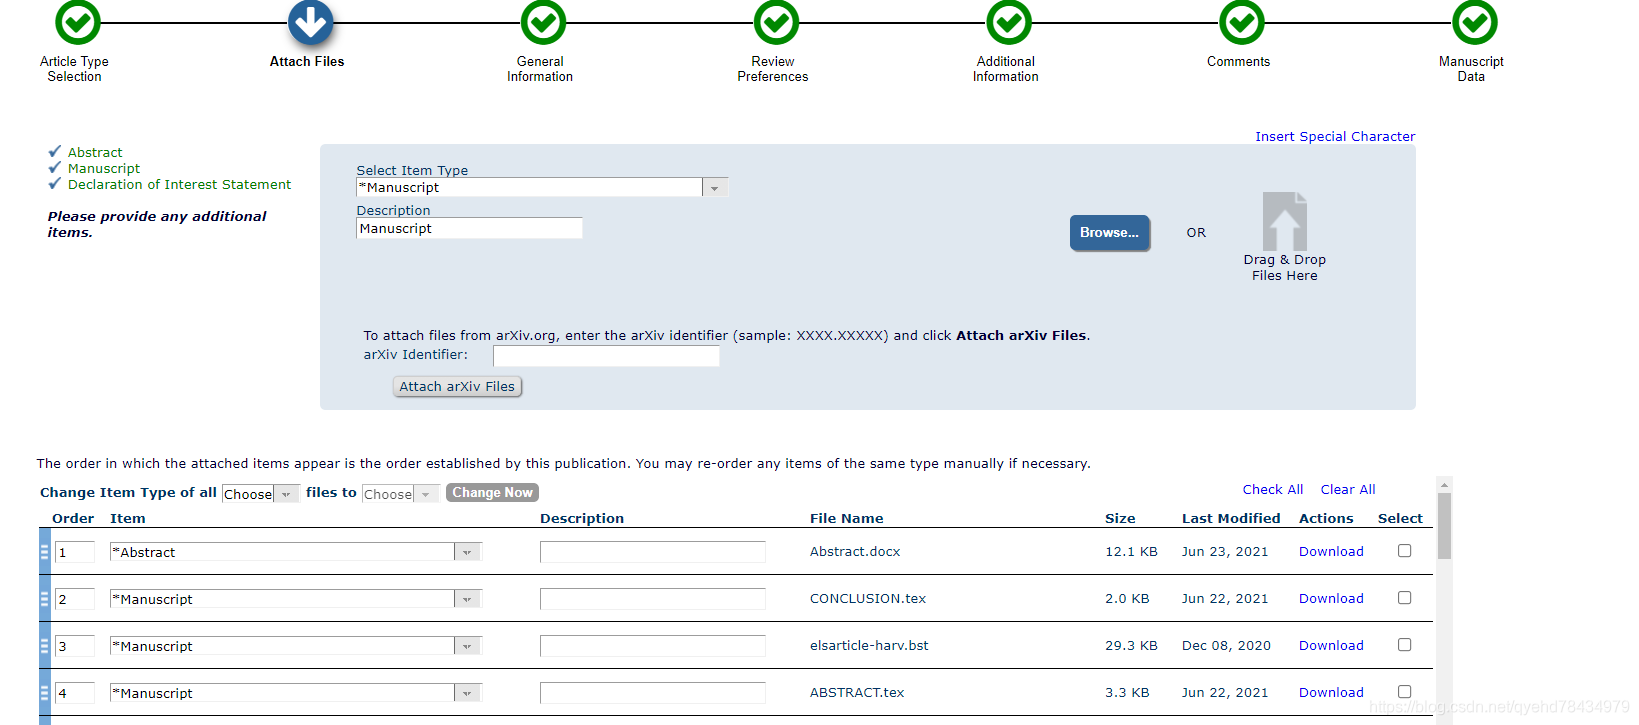1639x725 pixels.
Task: Click the Abstract.docx file name
Action: [855, 552]
